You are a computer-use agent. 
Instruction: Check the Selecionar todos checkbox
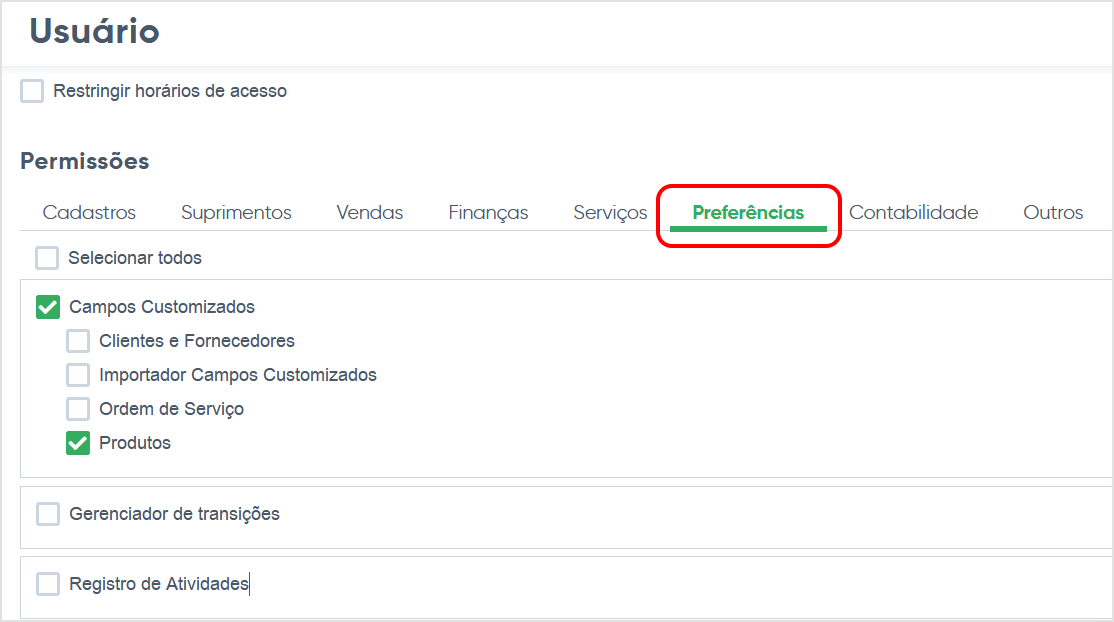(47, 258)
